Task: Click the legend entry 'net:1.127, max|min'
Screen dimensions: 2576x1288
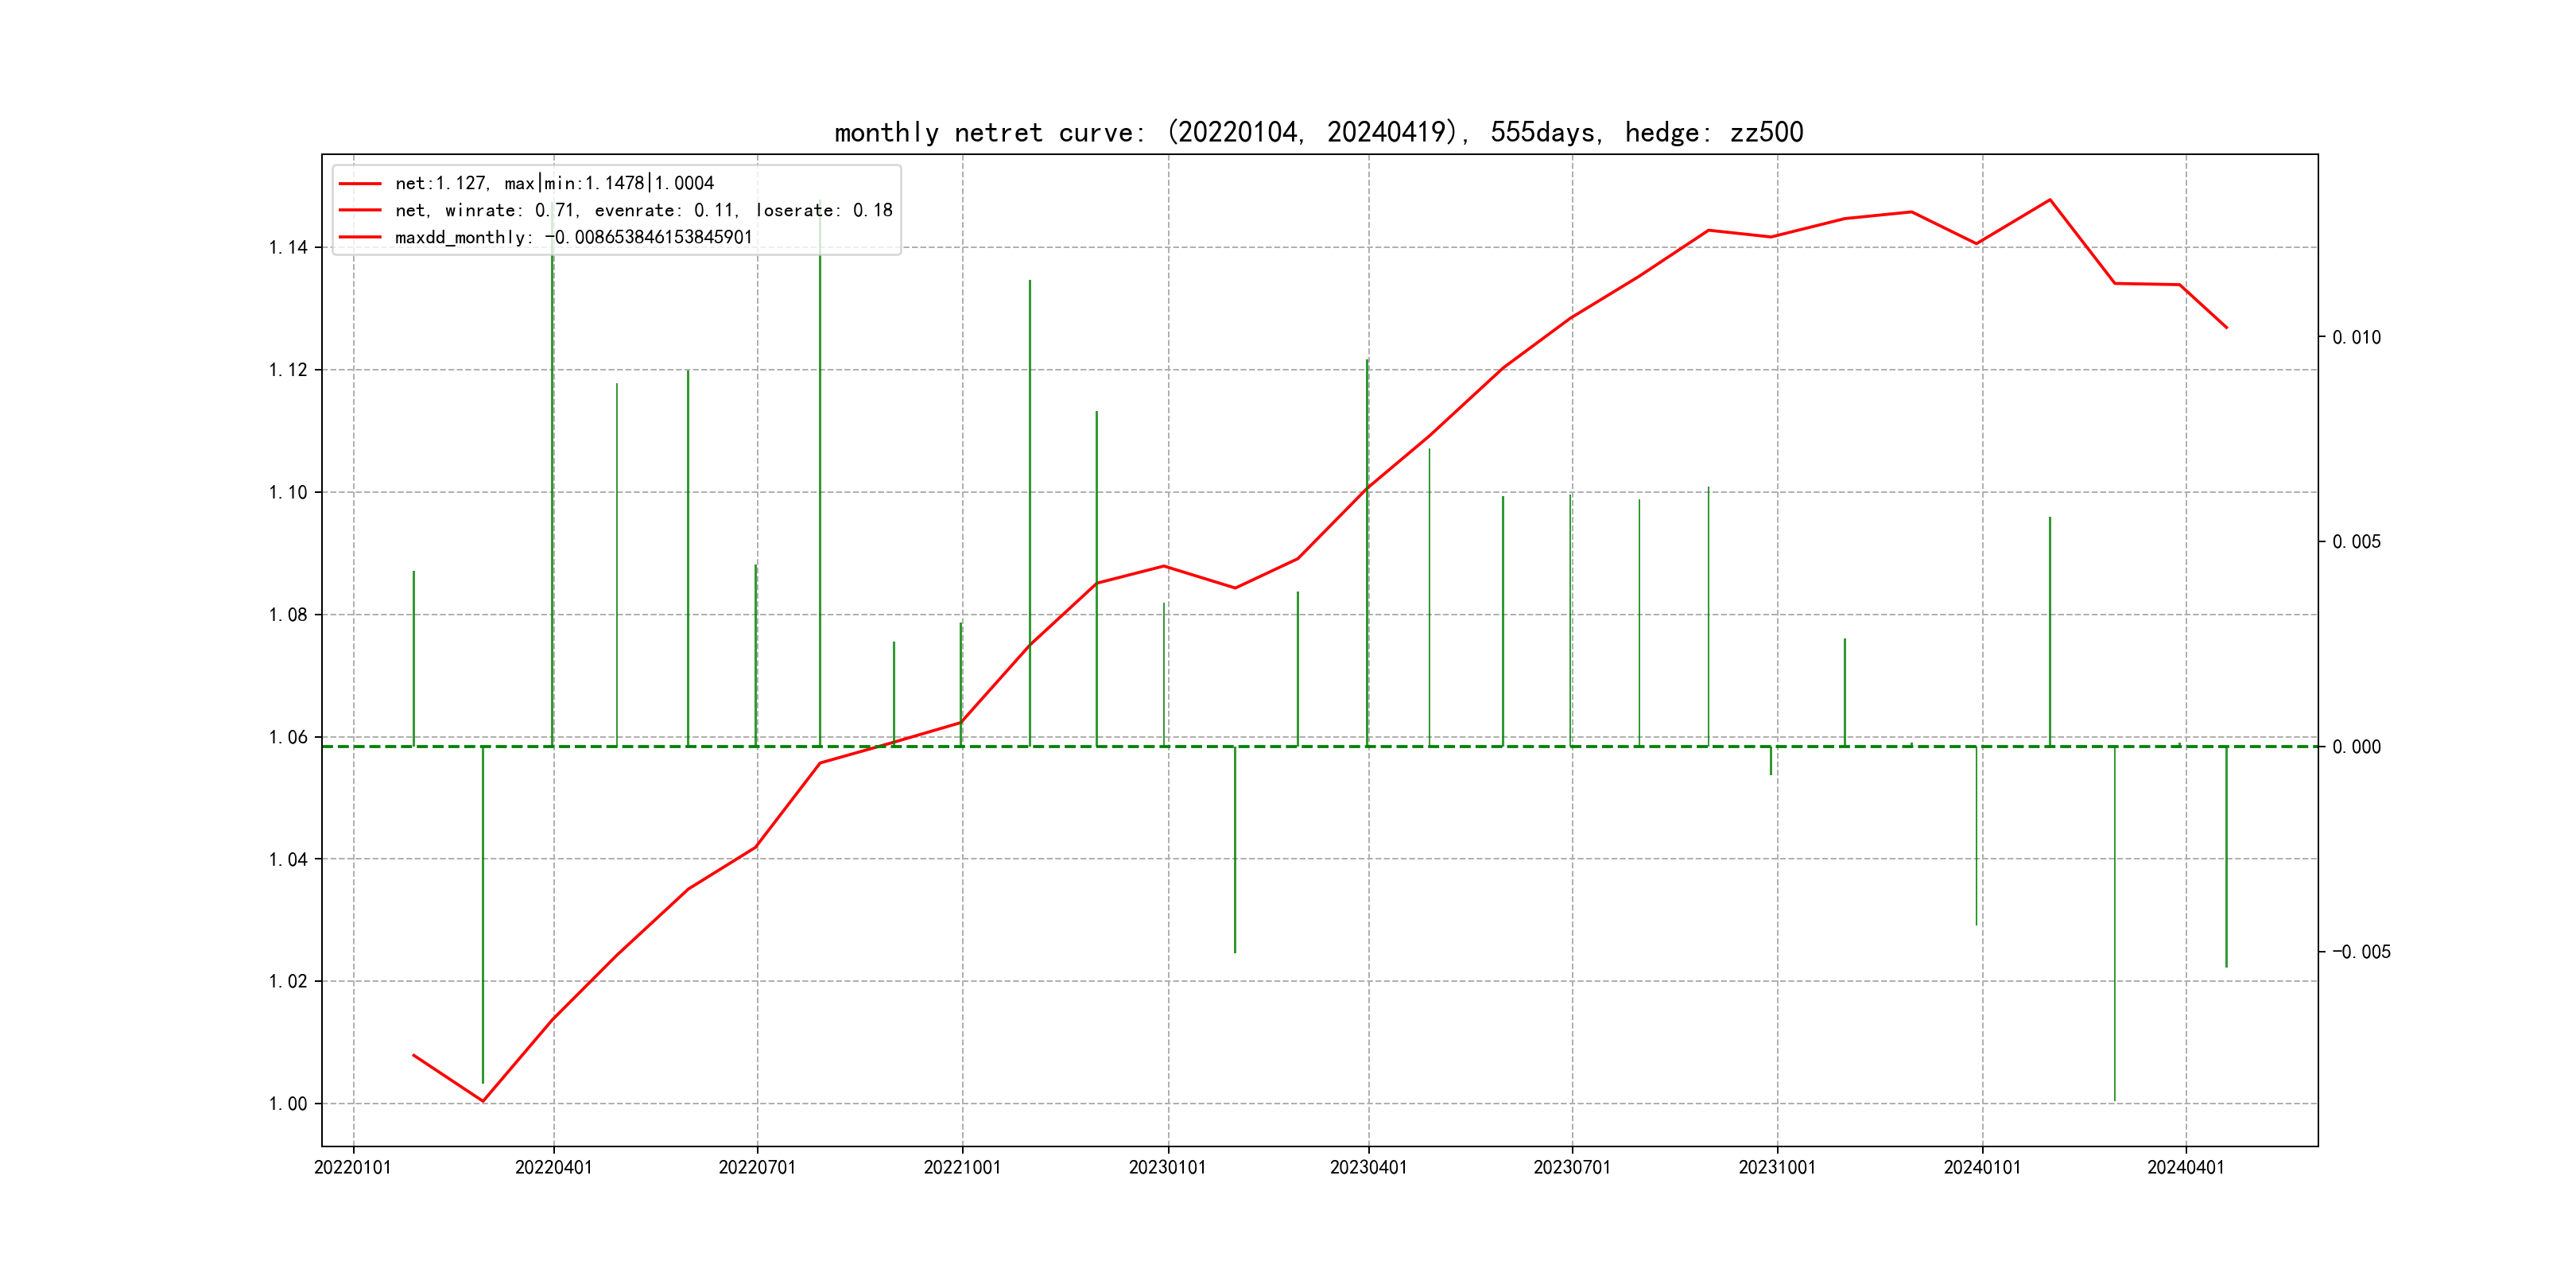Action: tap(554, 183)
